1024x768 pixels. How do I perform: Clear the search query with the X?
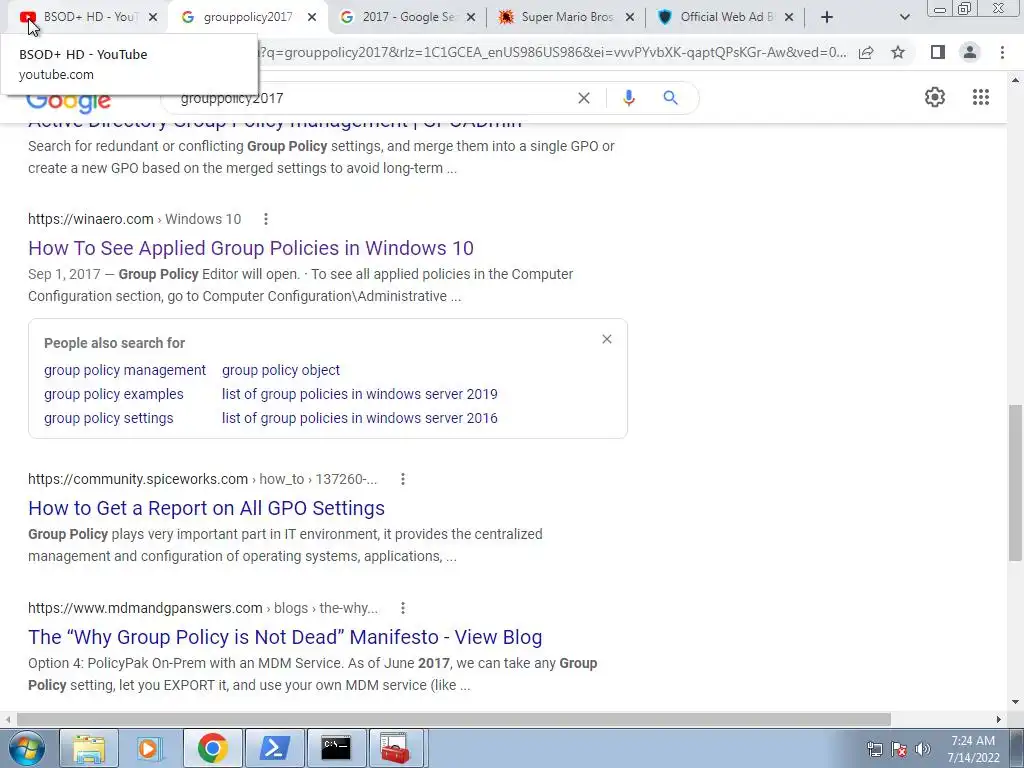tap(584, 98)
